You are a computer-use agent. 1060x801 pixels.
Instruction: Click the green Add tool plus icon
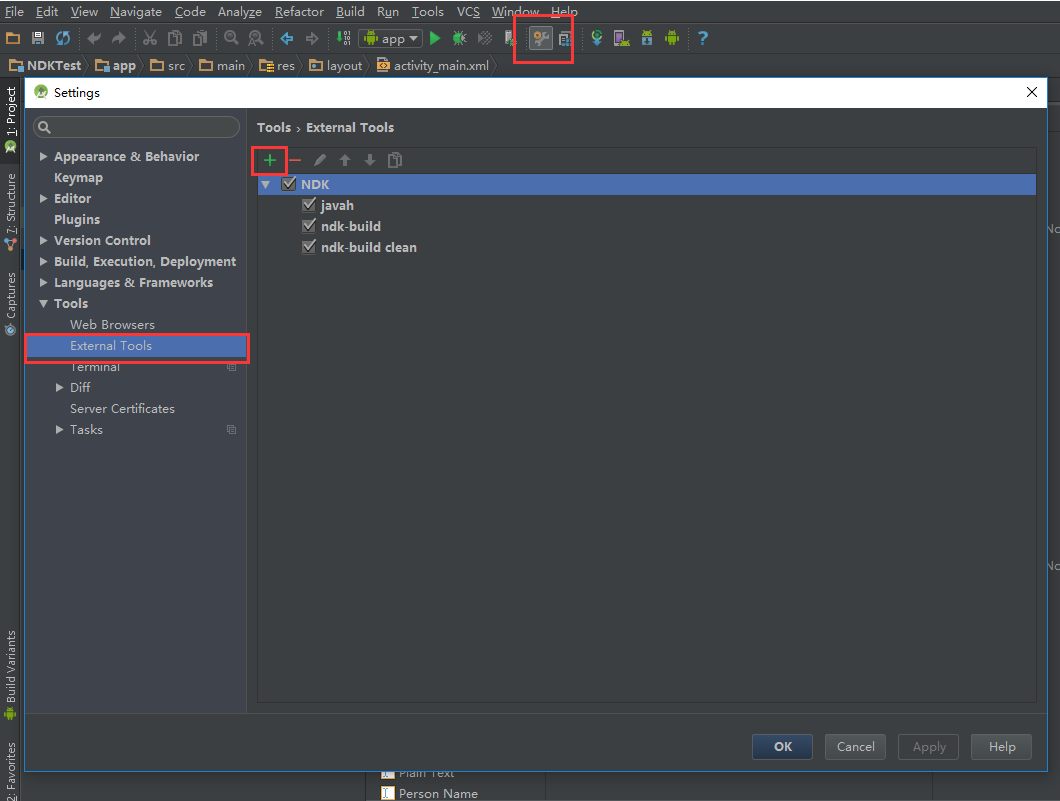pyautogui.click(x=270, y=160)
